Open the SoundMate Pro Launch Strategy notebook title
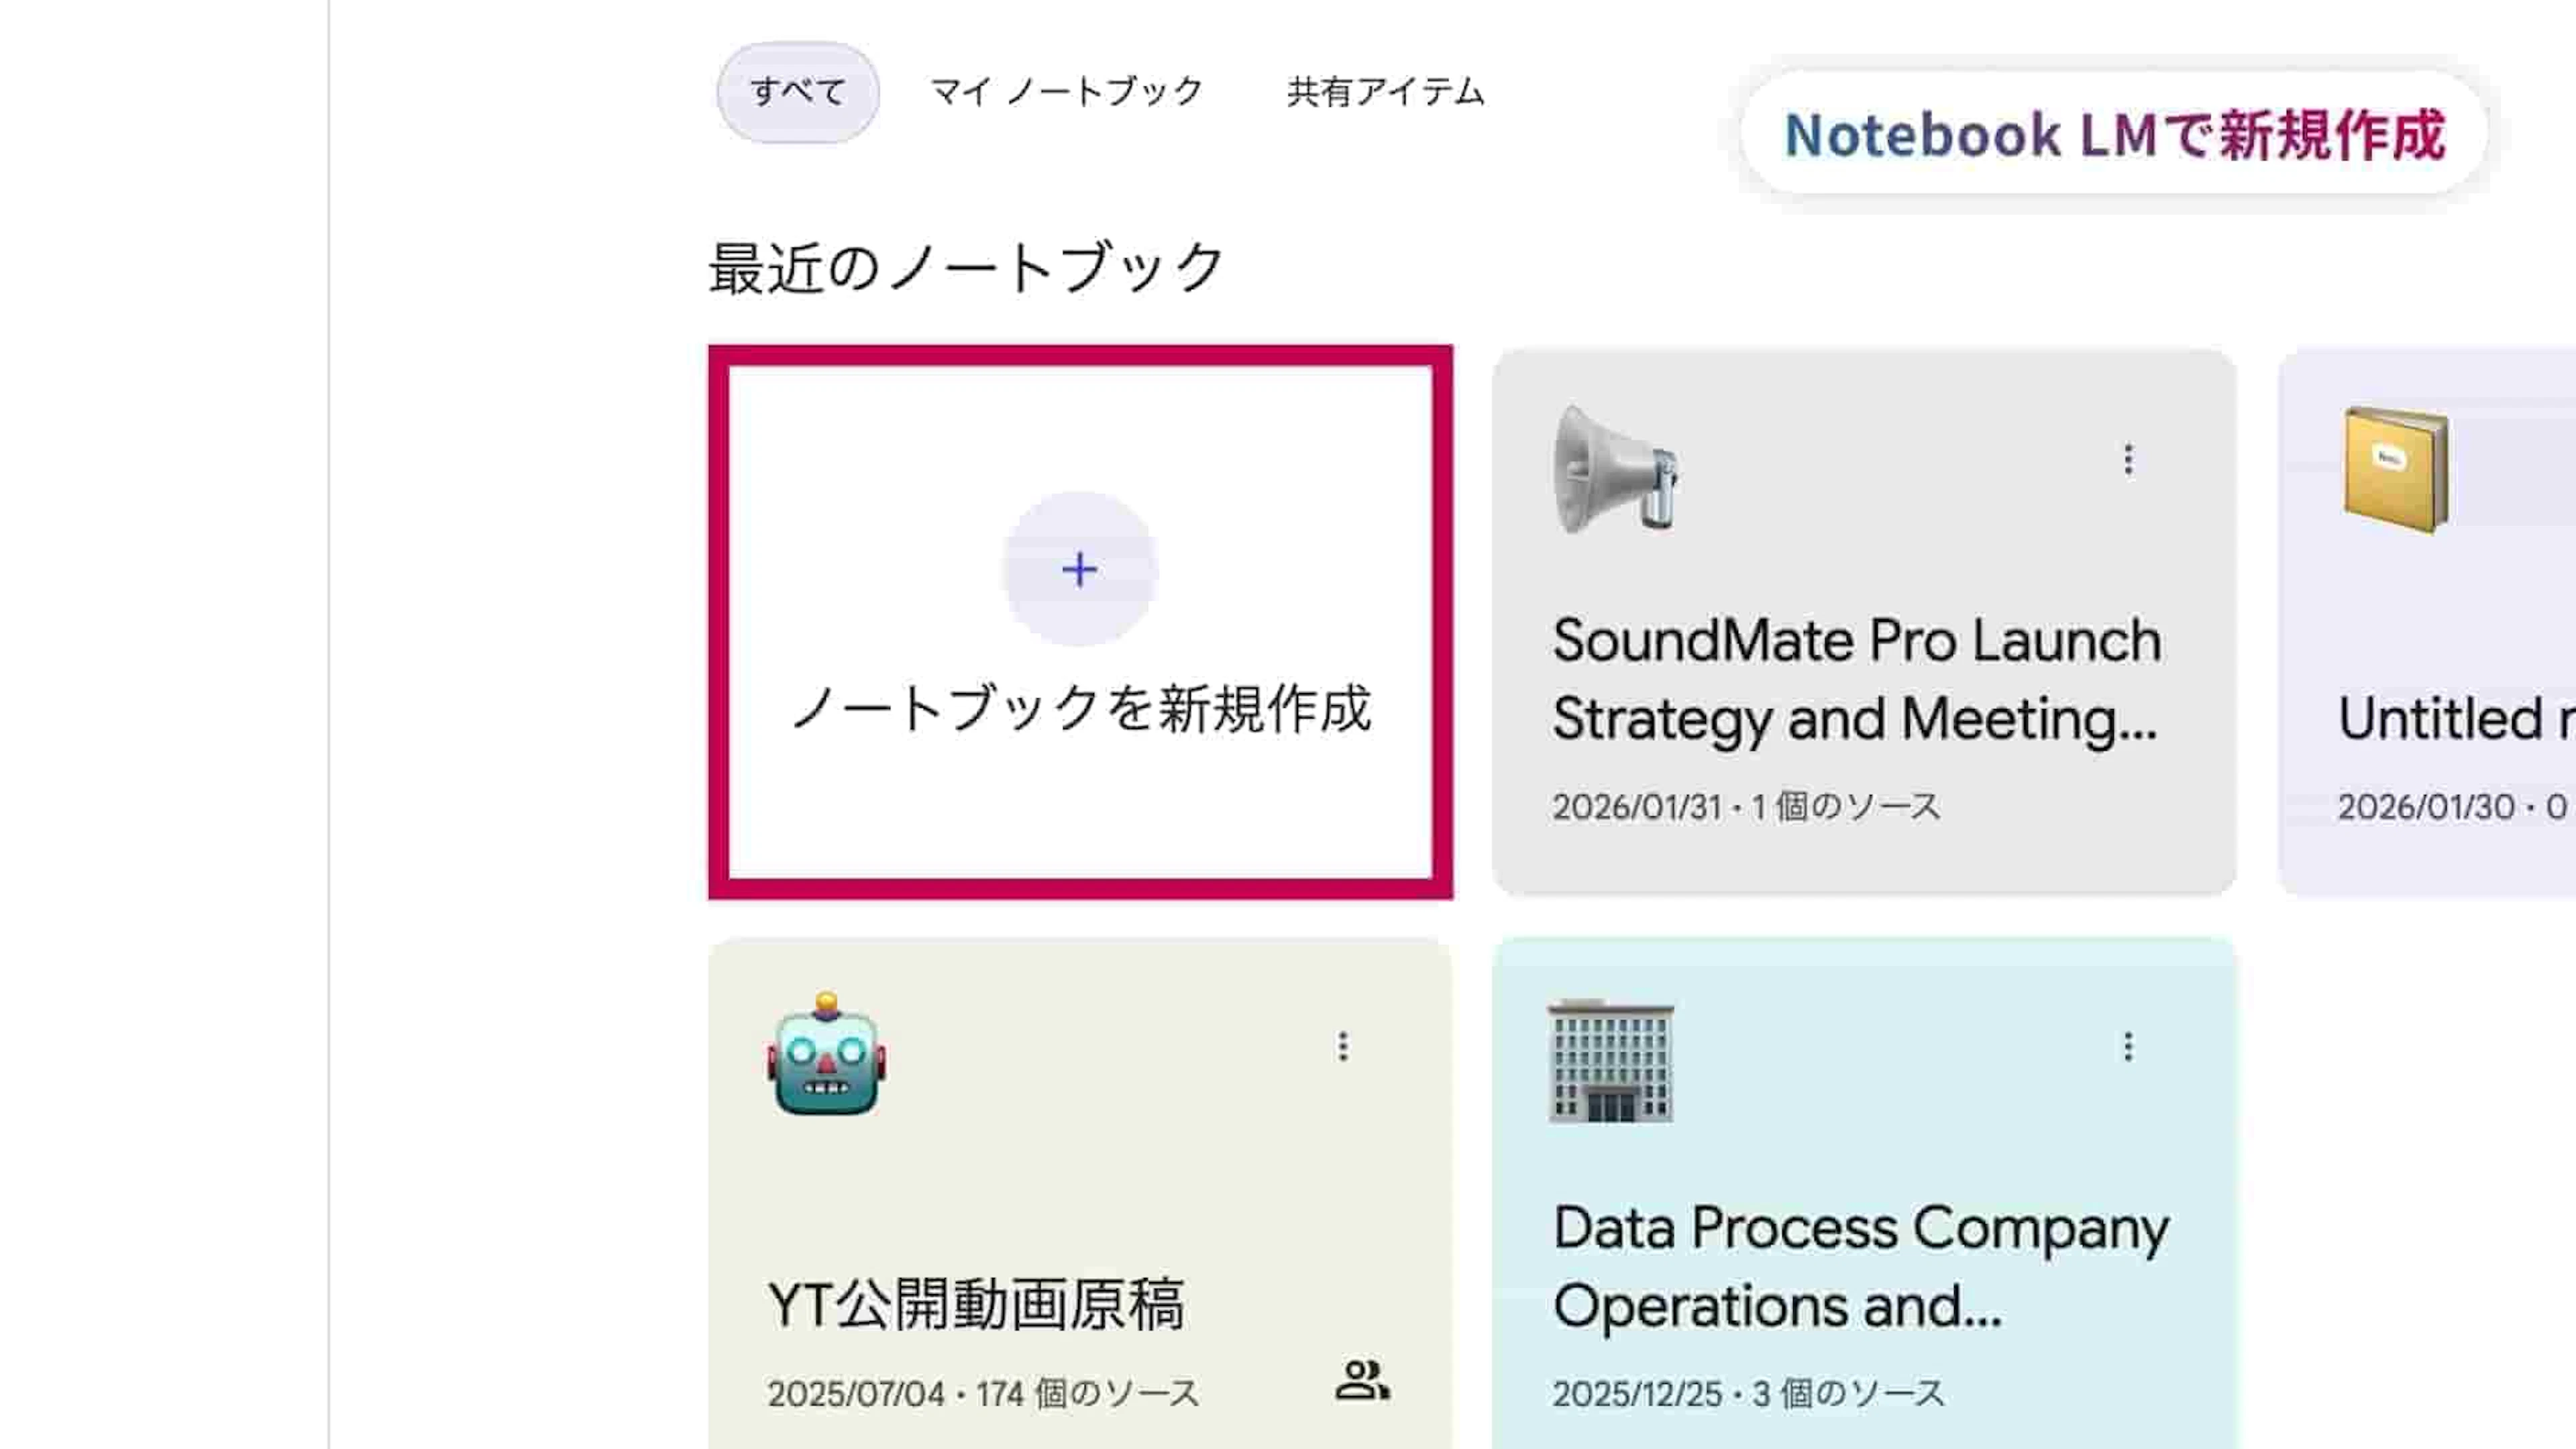Screen dimensions: 2576x1449 [1856, 679]
